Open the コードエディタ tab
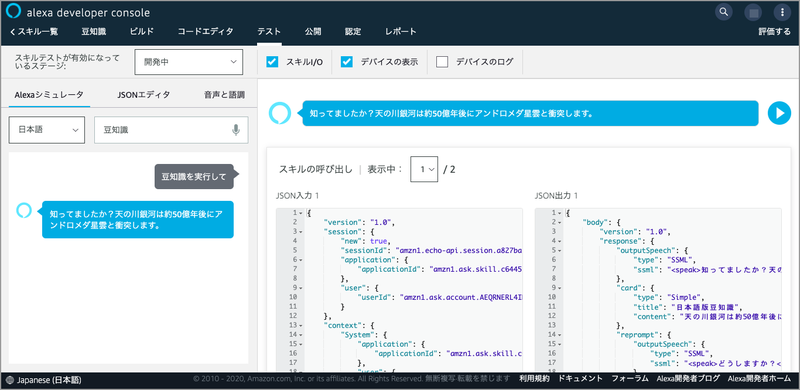The height and width of the screenshot is (390, 800). point(206,32)
